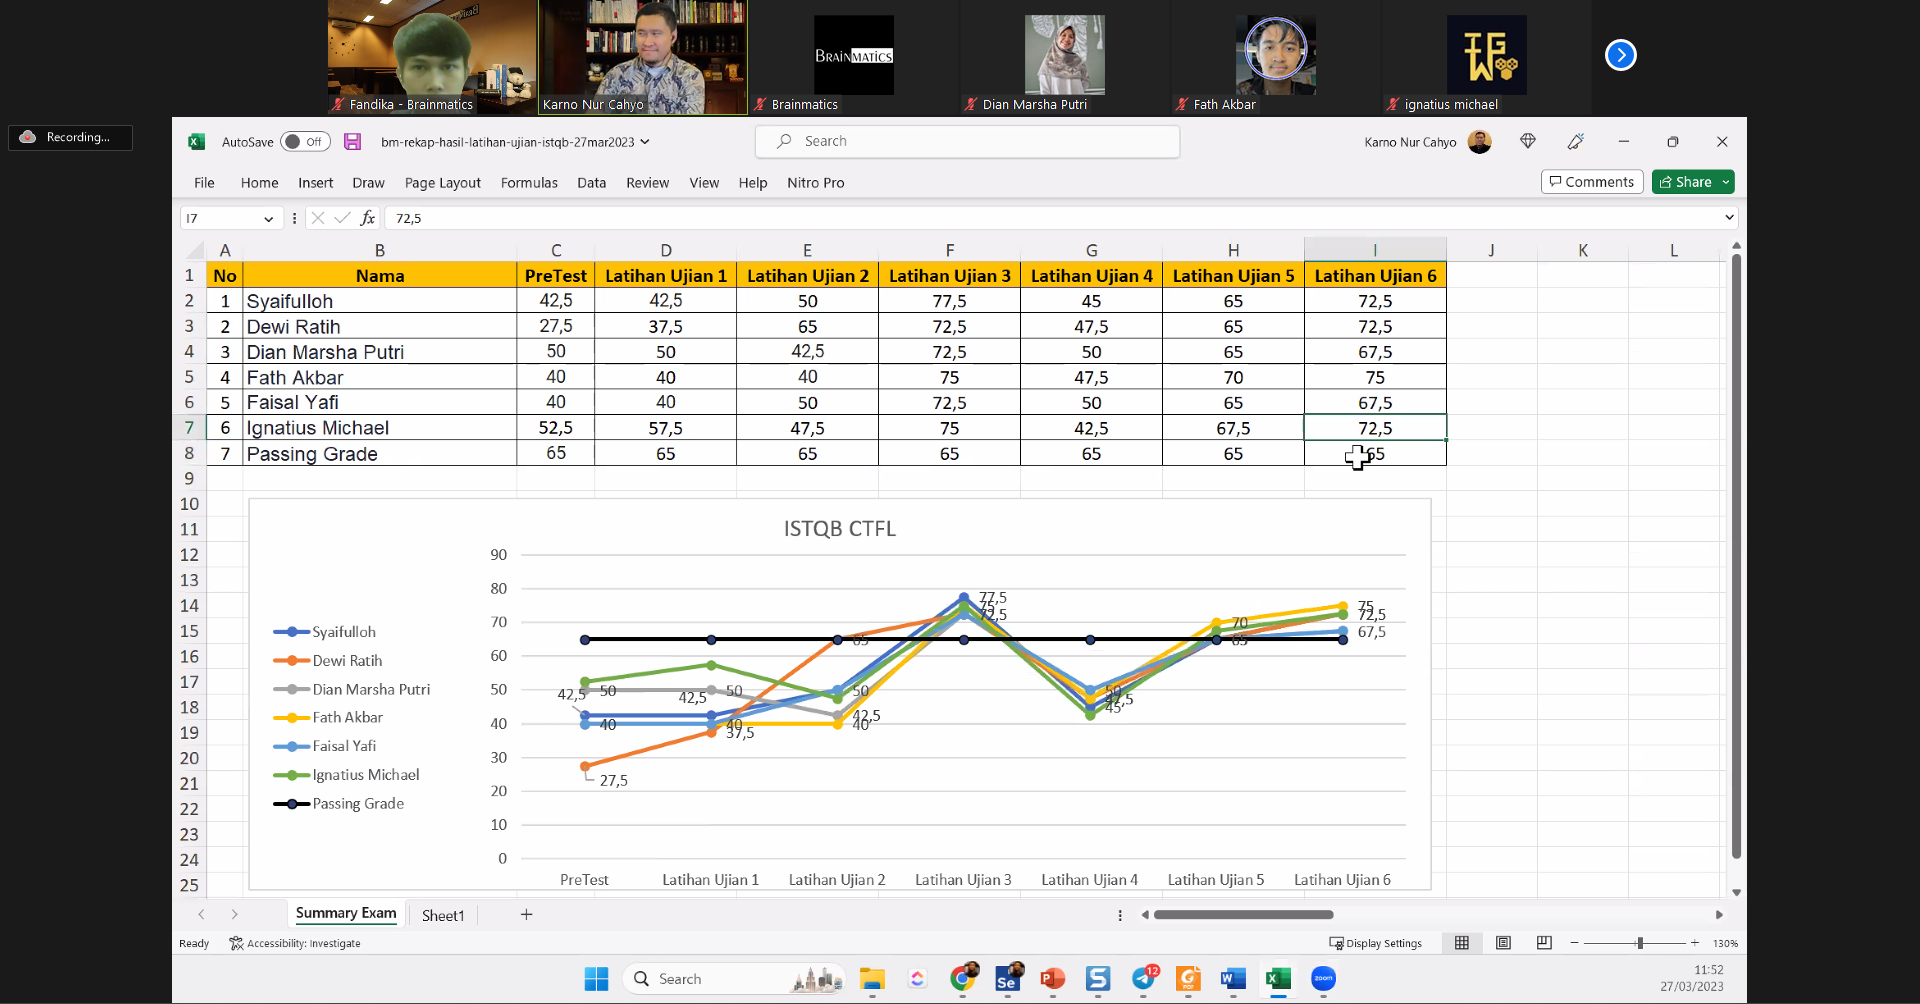Expand the formula bar
Viewport: 1920px width, 1004px height.
1729,218
